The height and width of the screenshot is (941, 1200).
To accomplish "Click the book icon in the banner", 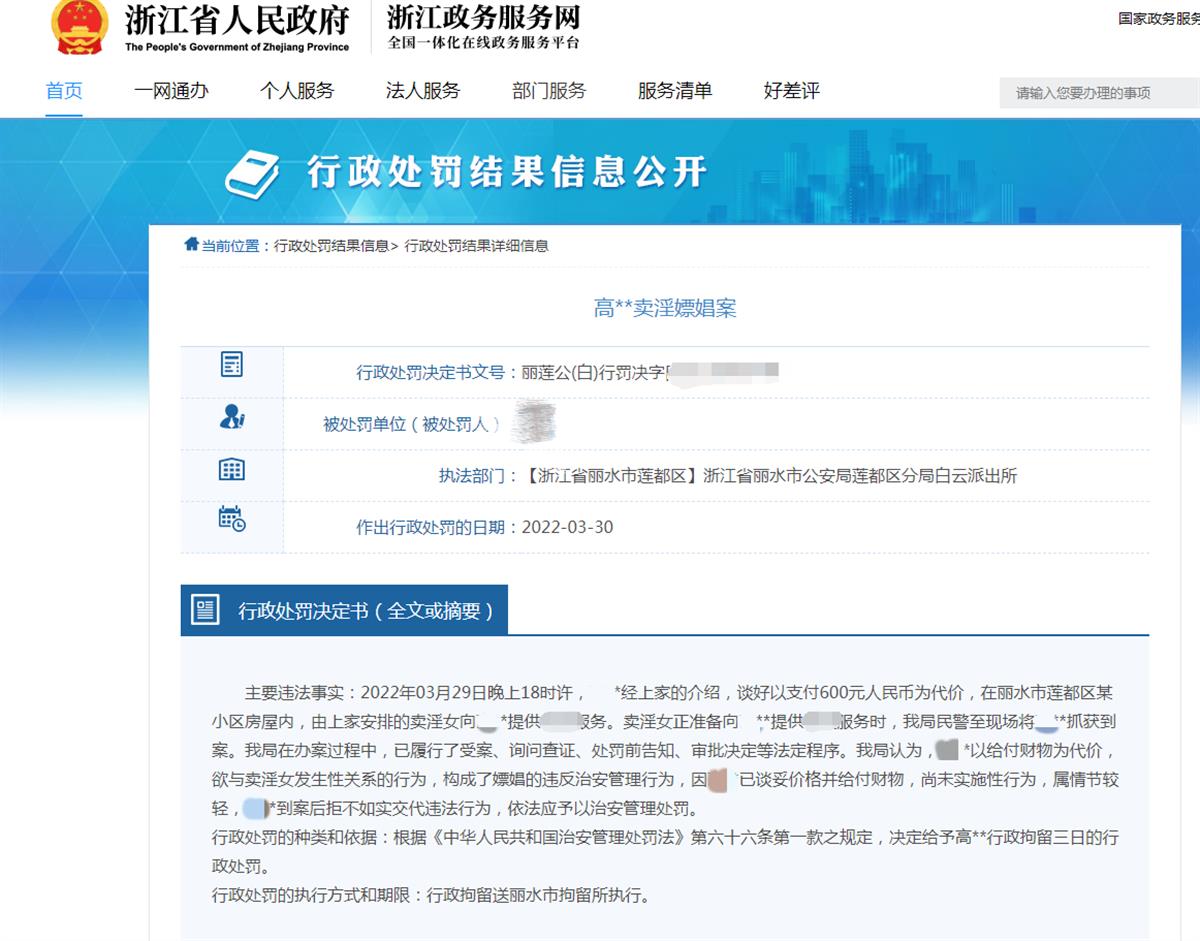I will [253, 174].
